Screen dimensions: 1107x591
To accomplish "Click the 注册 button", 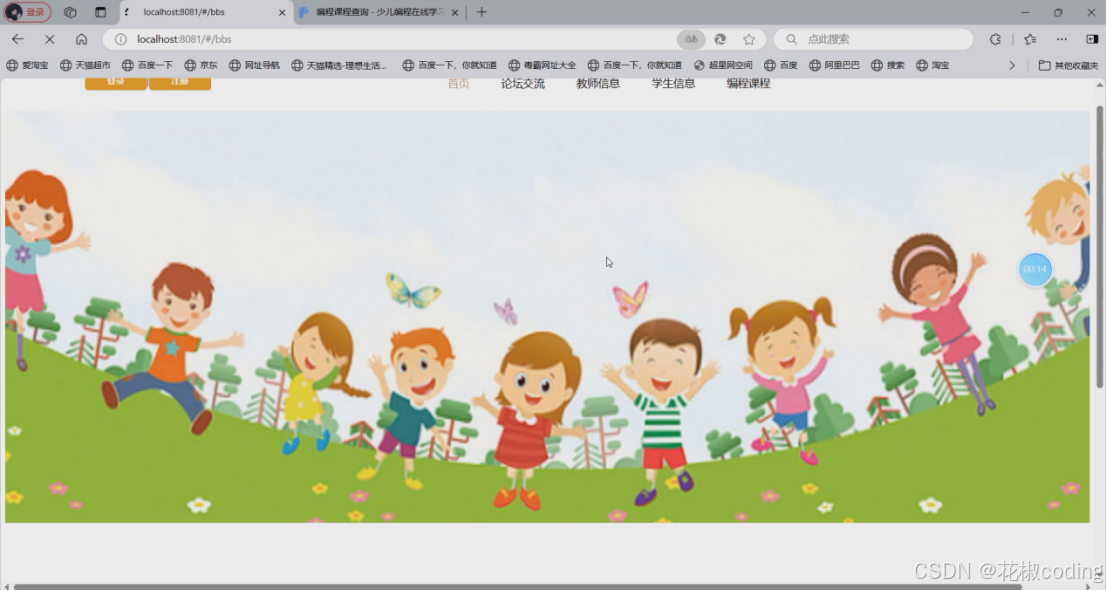I will click(x=180, y=84).
